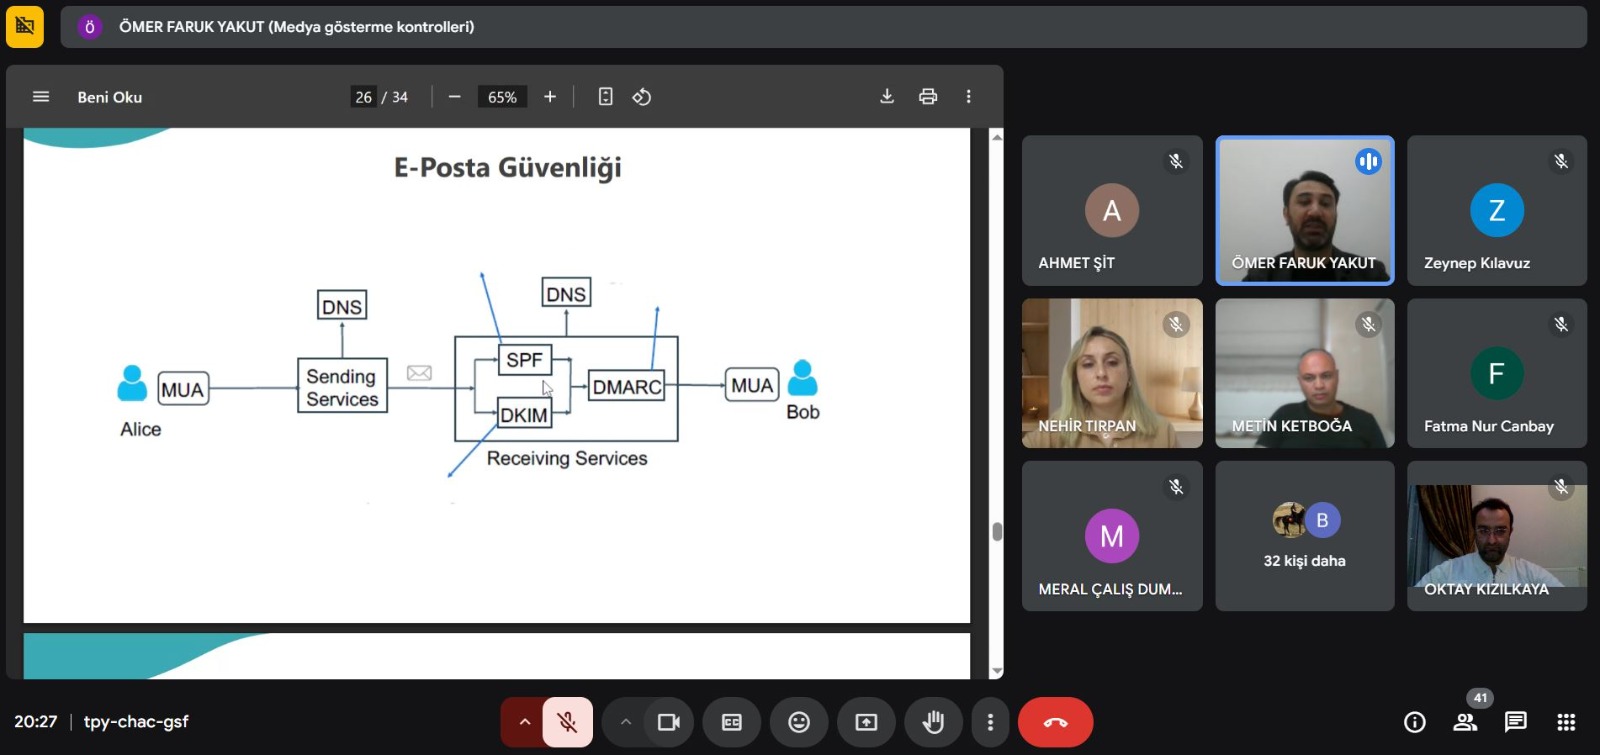
Task: Unmute your microphone
Action: 567,722
